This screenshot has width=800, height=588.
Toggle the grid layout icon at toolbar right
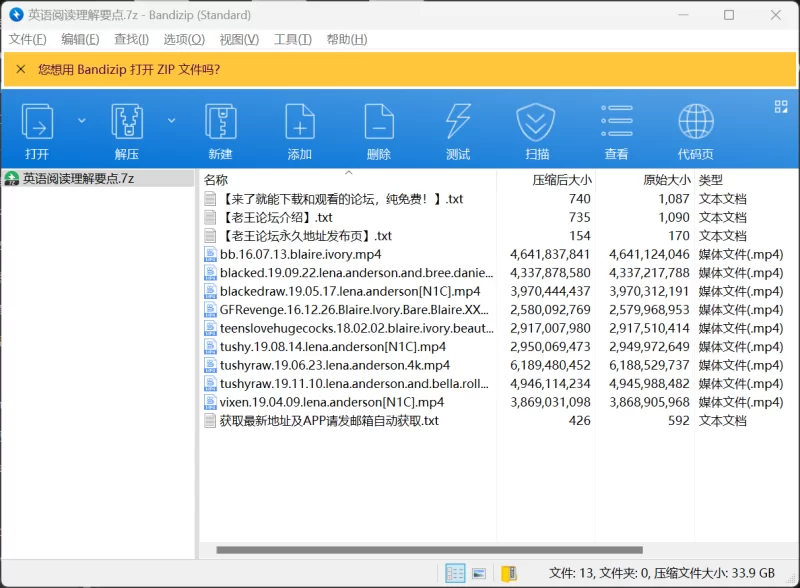[781, 107]
